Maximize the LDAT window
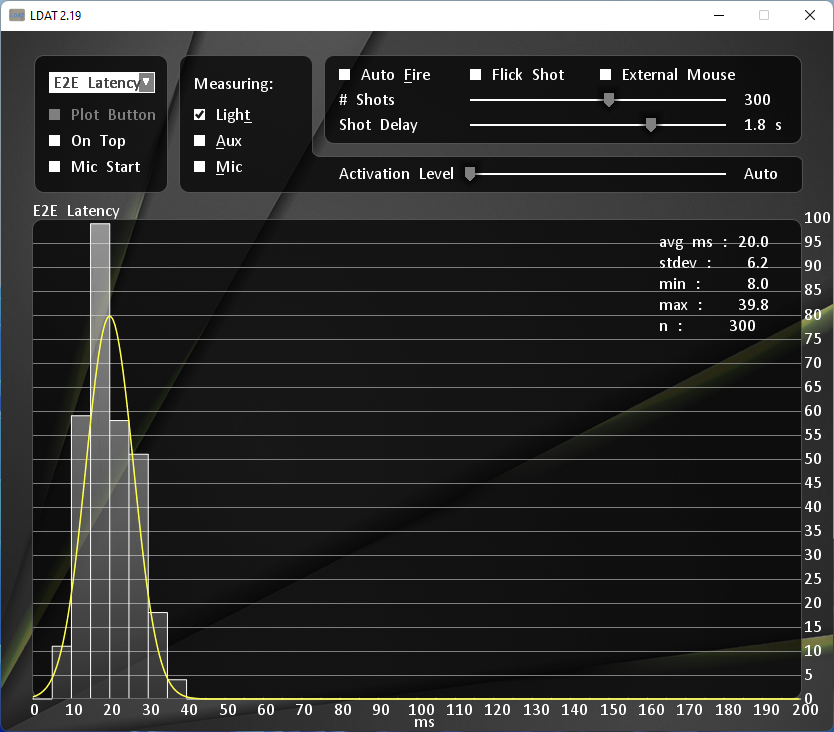This screenshot has height=732, width=834. tap(764, 15)
